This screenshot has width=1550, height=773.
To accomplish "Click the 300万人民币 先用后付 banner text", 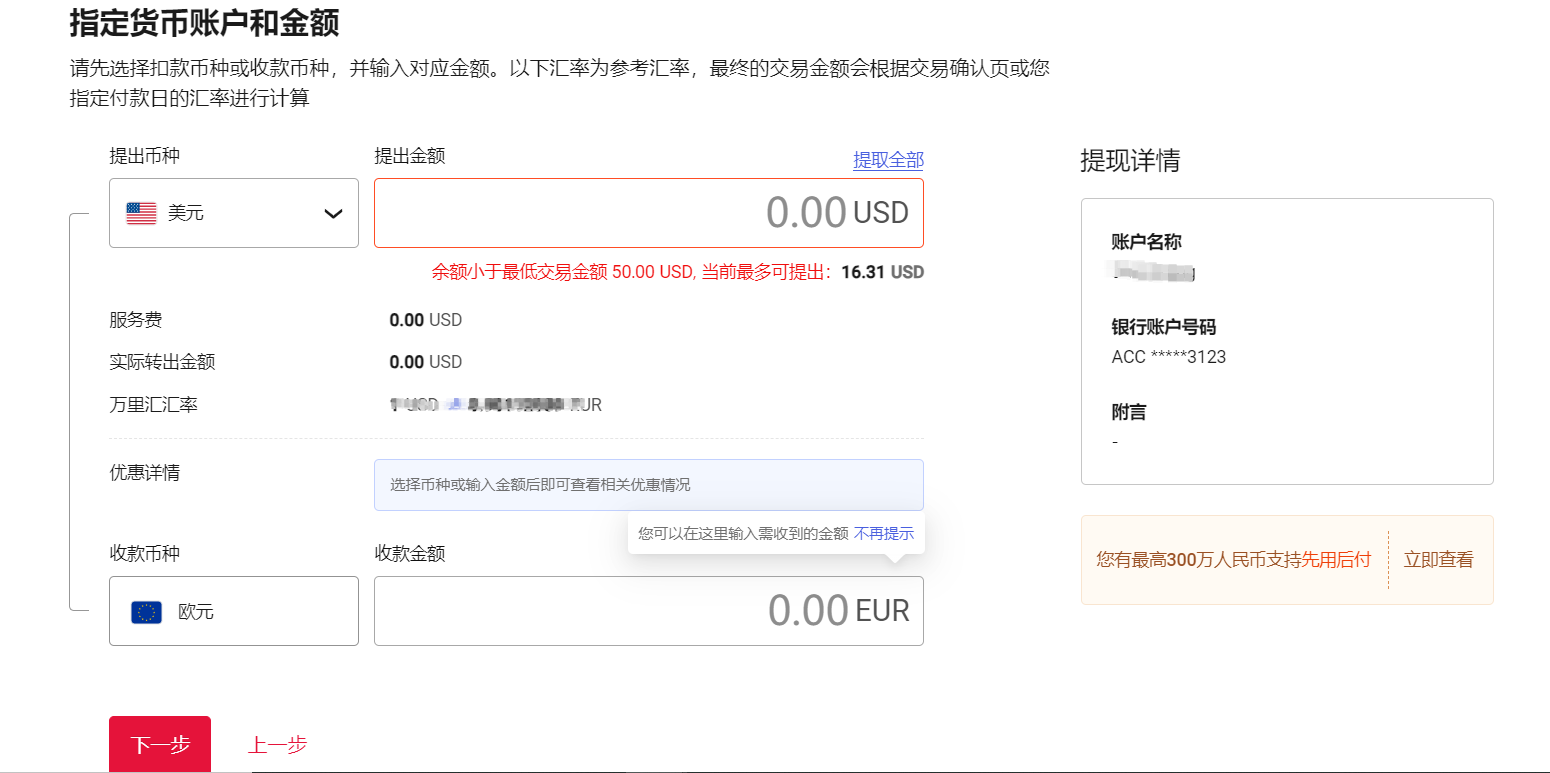I will (x=1233, y=560).
